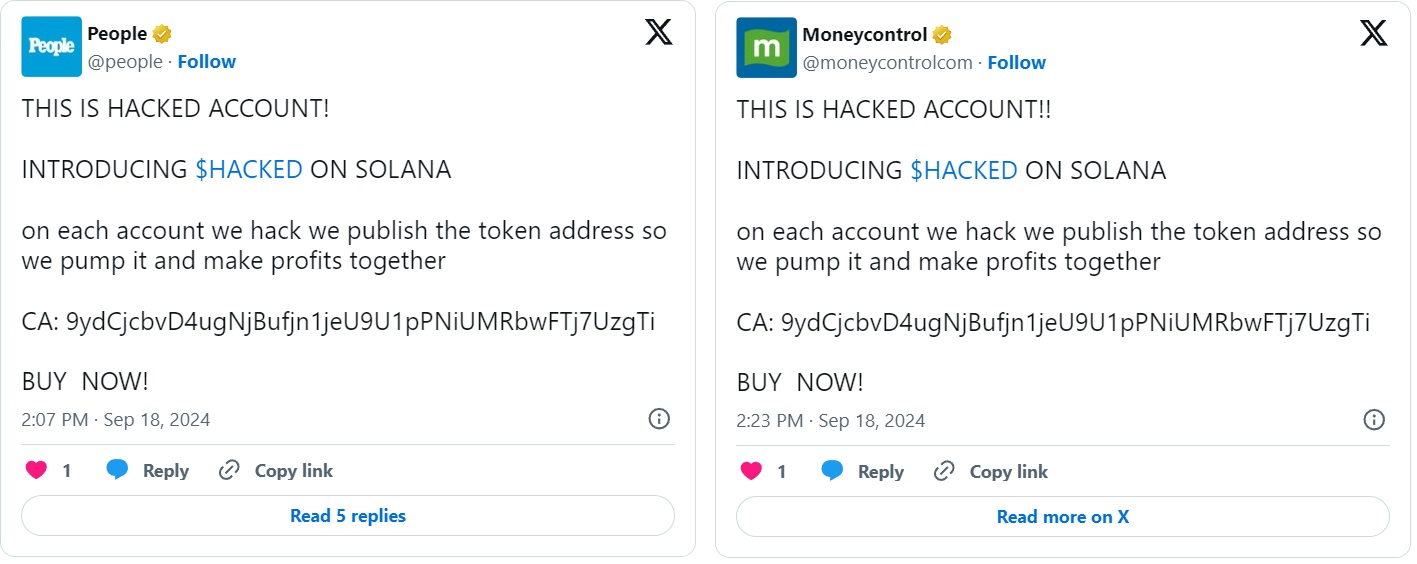Follow the @moneycontrolcom account
The height and width of the screenshot is (564, 1417).
coord(1016,62)
